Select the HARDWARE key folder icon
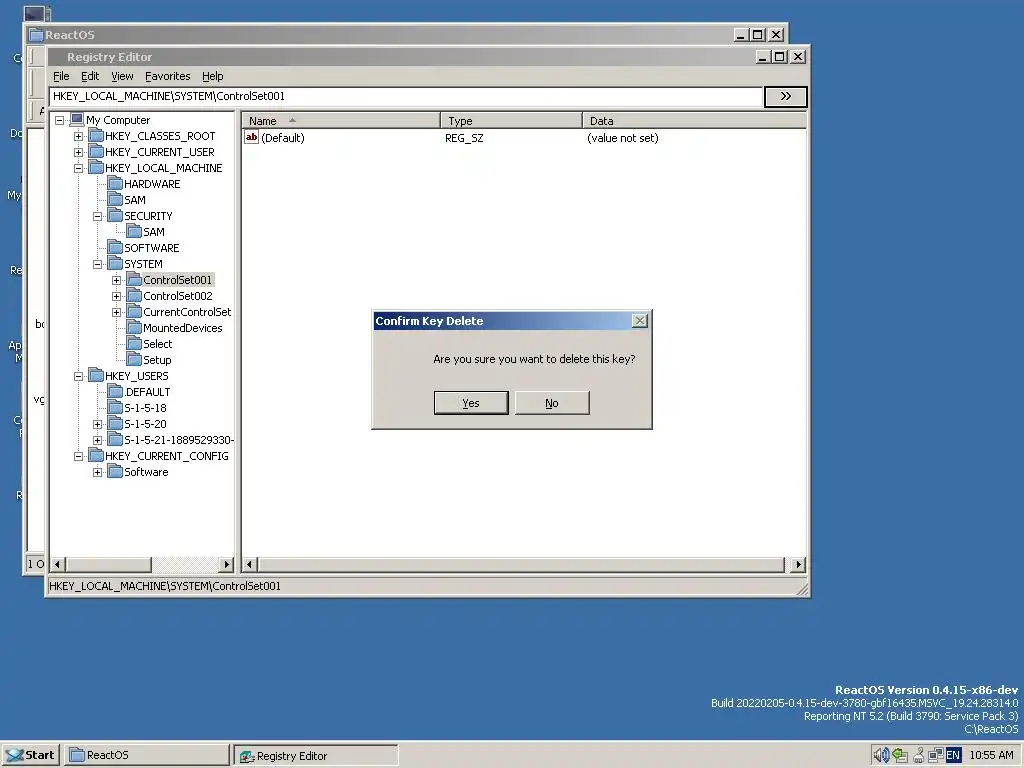Image resolution: width=1024 pixels, height=768 pixels. click(115, 184)
